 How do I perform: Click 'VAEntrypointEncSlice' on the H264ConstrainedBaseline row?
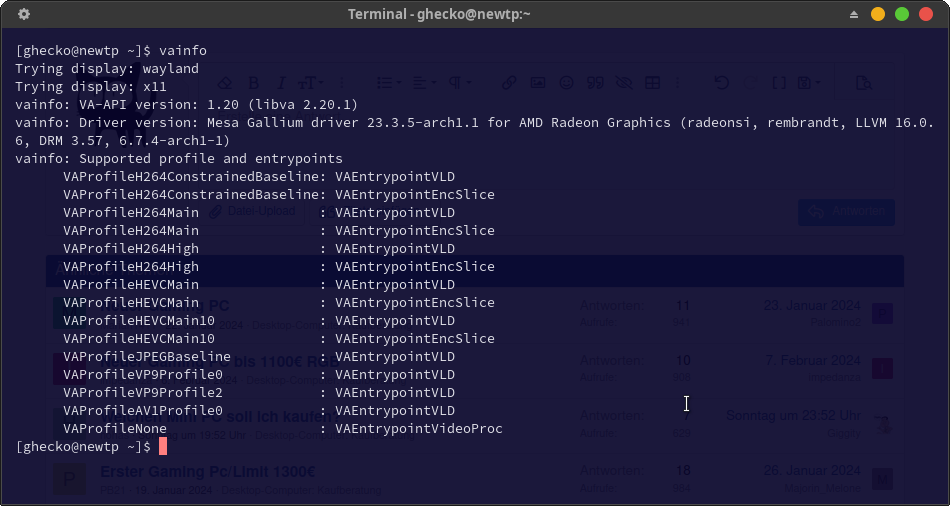click(415, 195)
